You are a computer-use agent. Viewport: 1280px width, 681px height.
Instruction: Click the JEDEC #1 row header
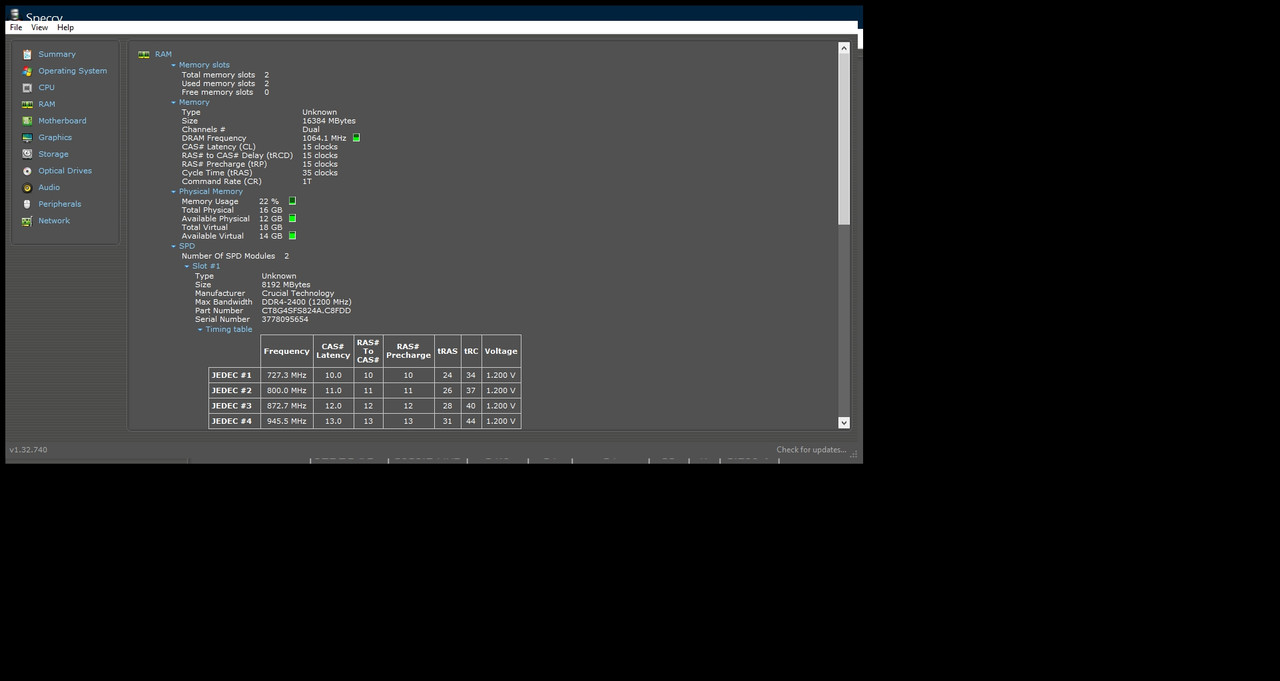[x=234, y=375]
